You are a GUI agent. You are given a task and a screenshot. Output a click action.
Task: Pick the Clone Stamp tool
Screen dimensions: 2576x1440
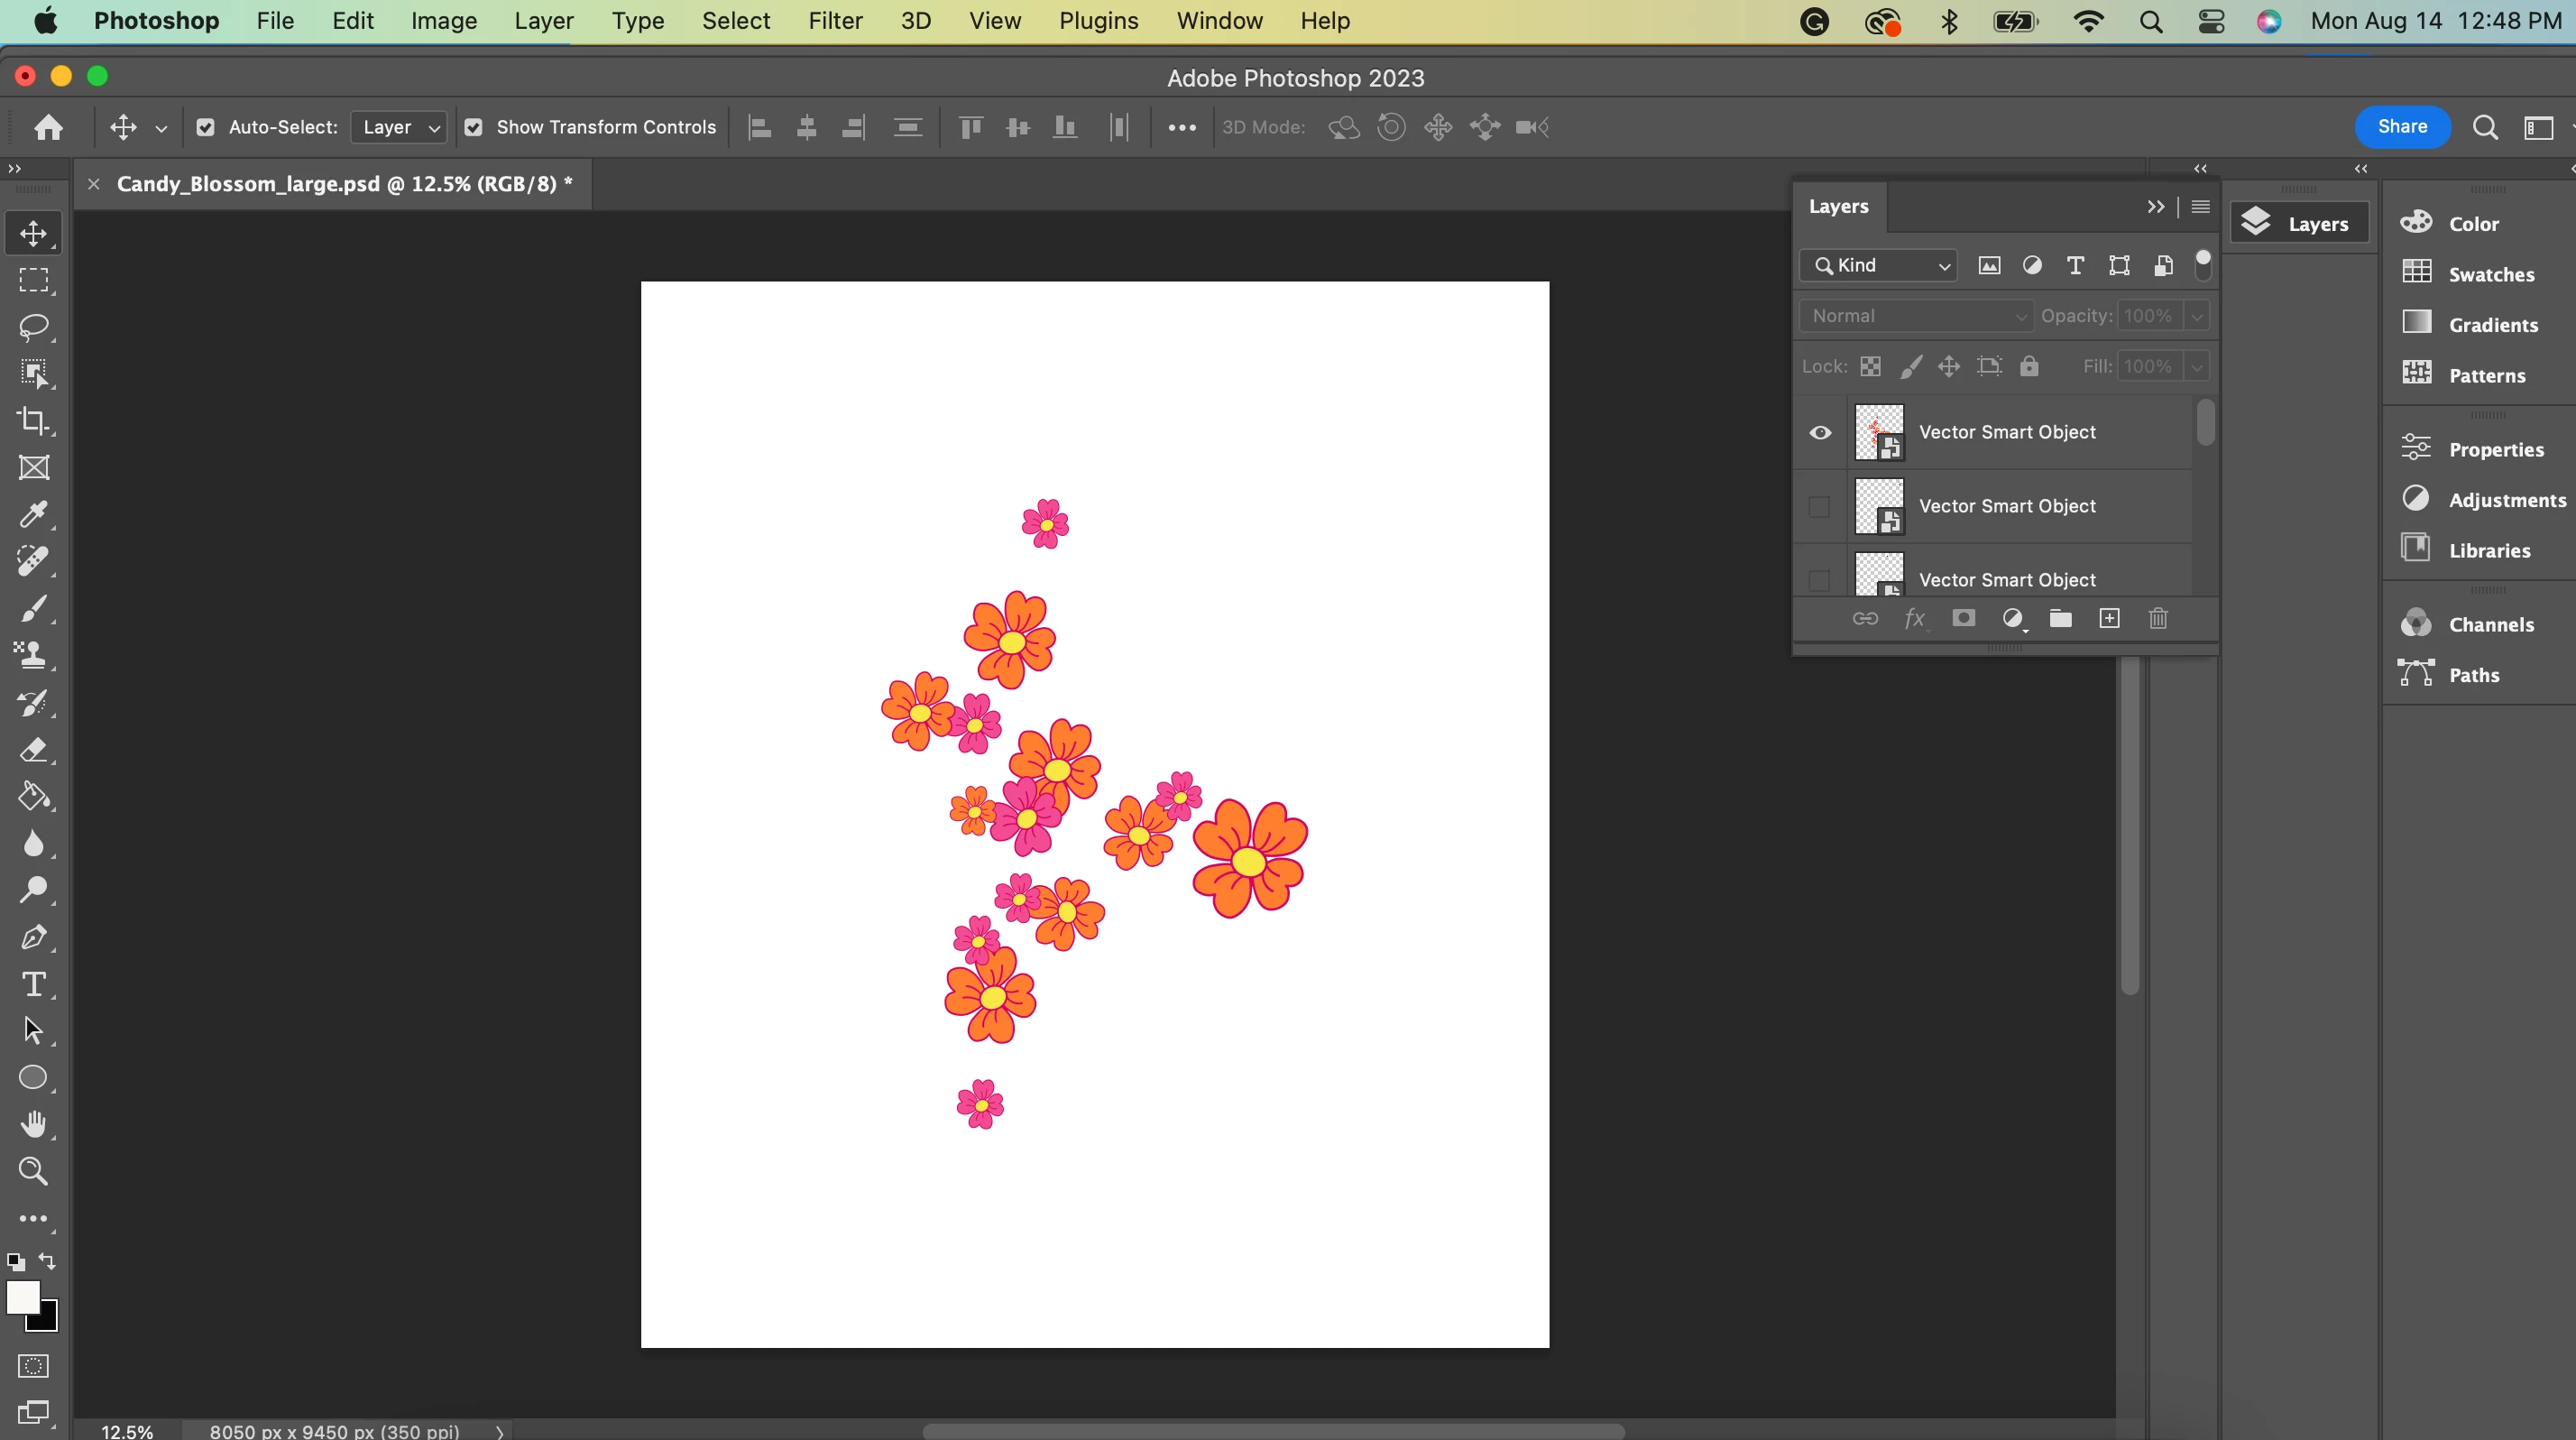pos(33,655)
